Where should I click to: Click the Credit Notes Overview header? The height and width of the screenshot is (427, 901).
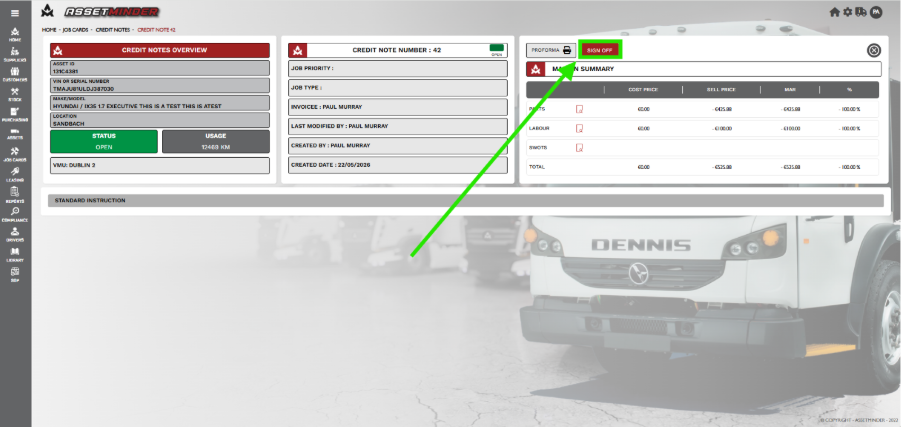point(160,51)
